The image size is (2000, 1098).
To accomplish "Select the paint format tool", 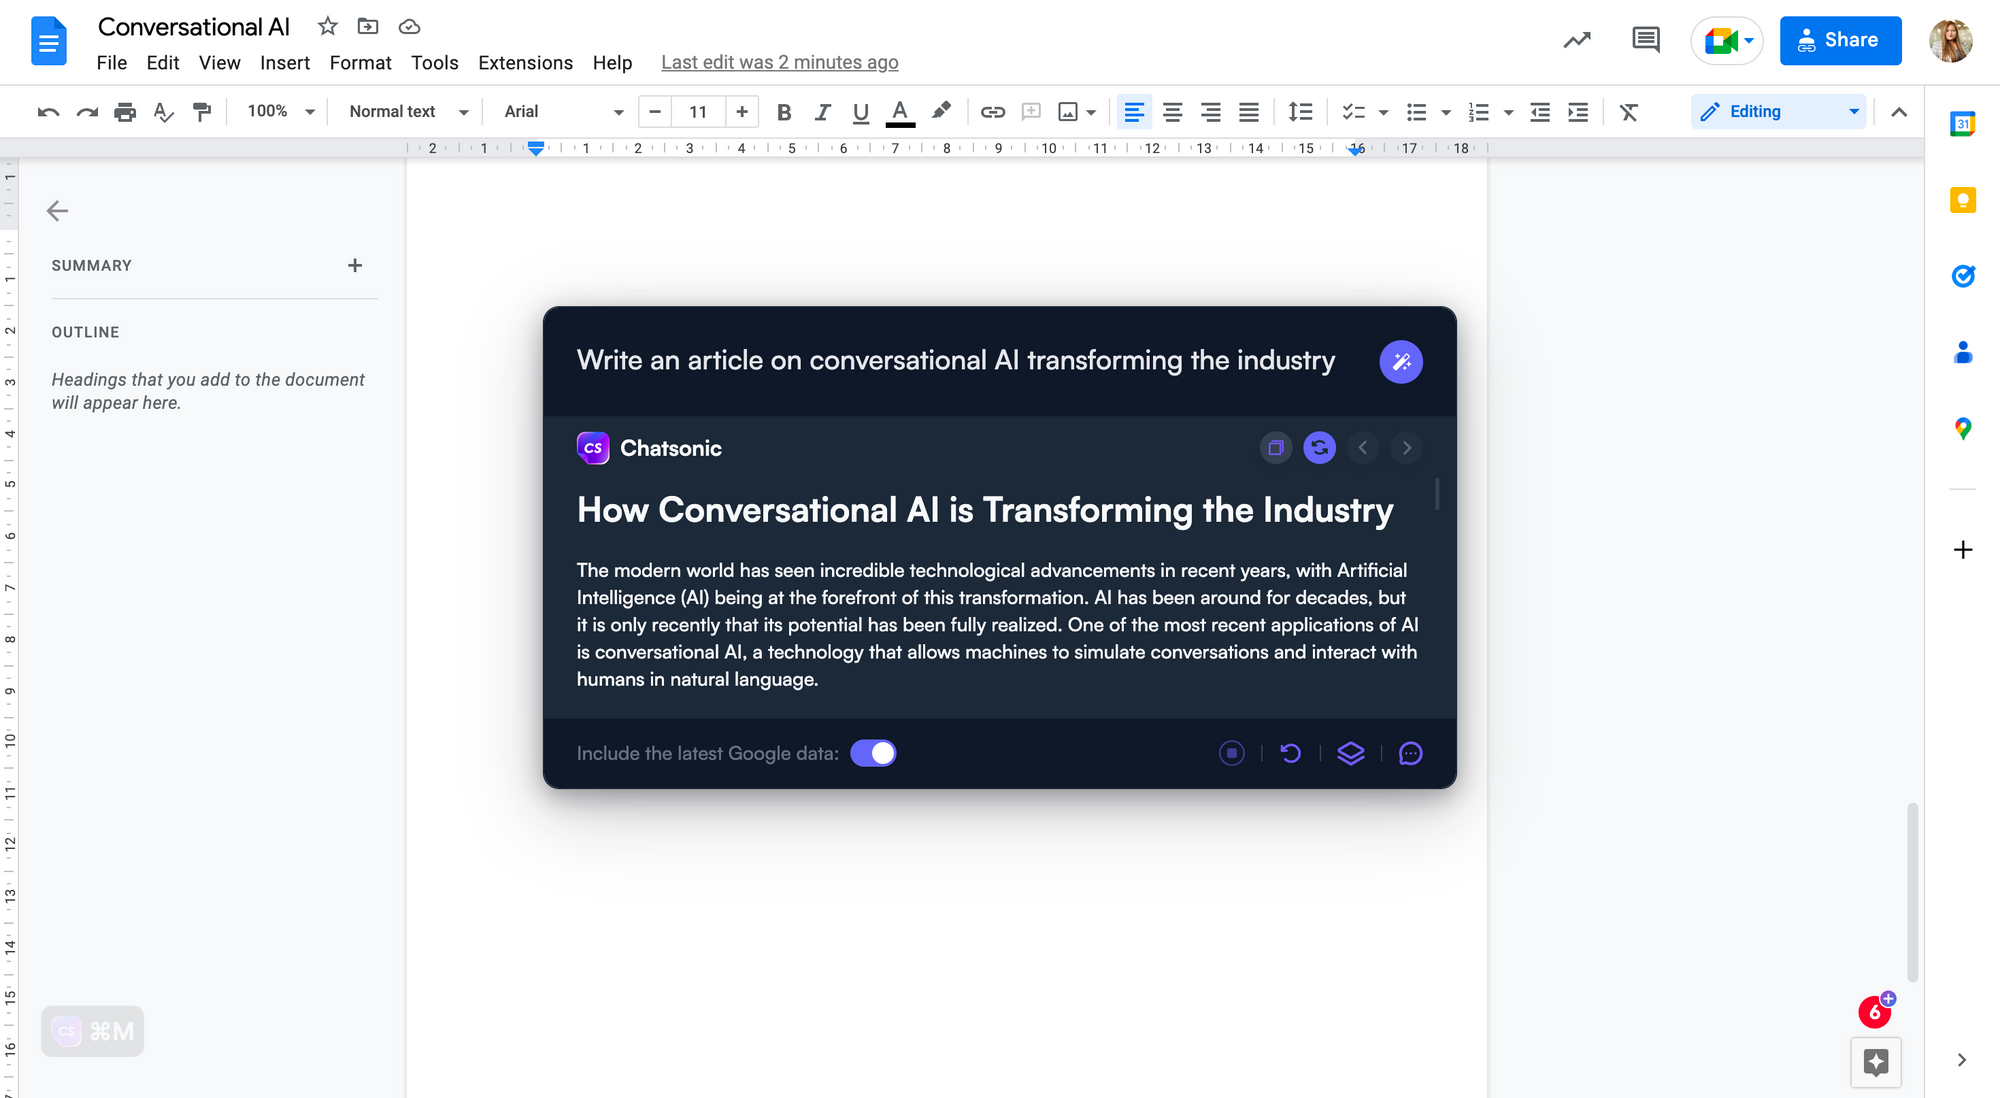I will click(x=203, y=112).
